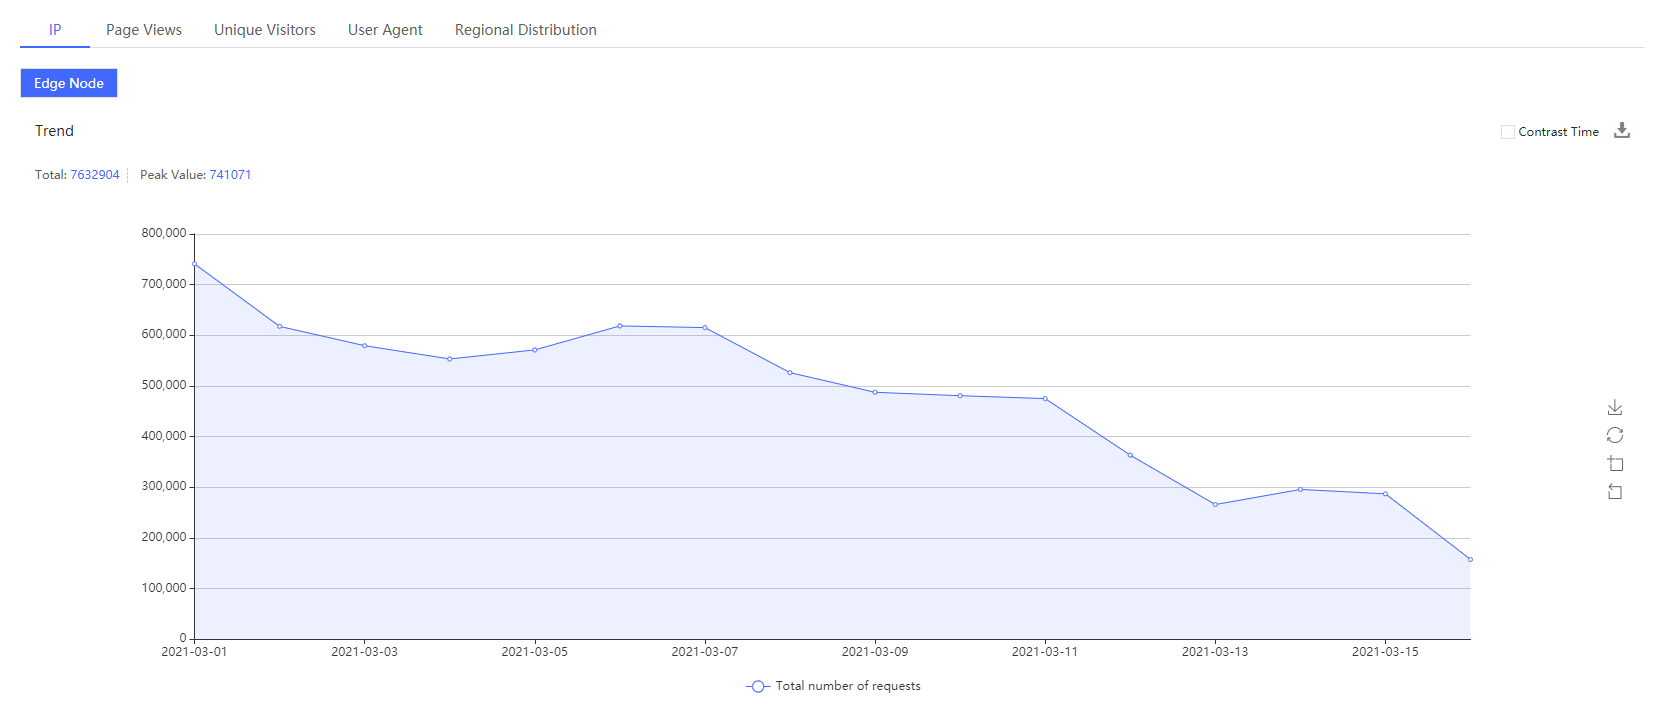This screenshot has width=1662, height=727.
Task: Select the data point above 2021-03-11
Action: [1045, 399]
